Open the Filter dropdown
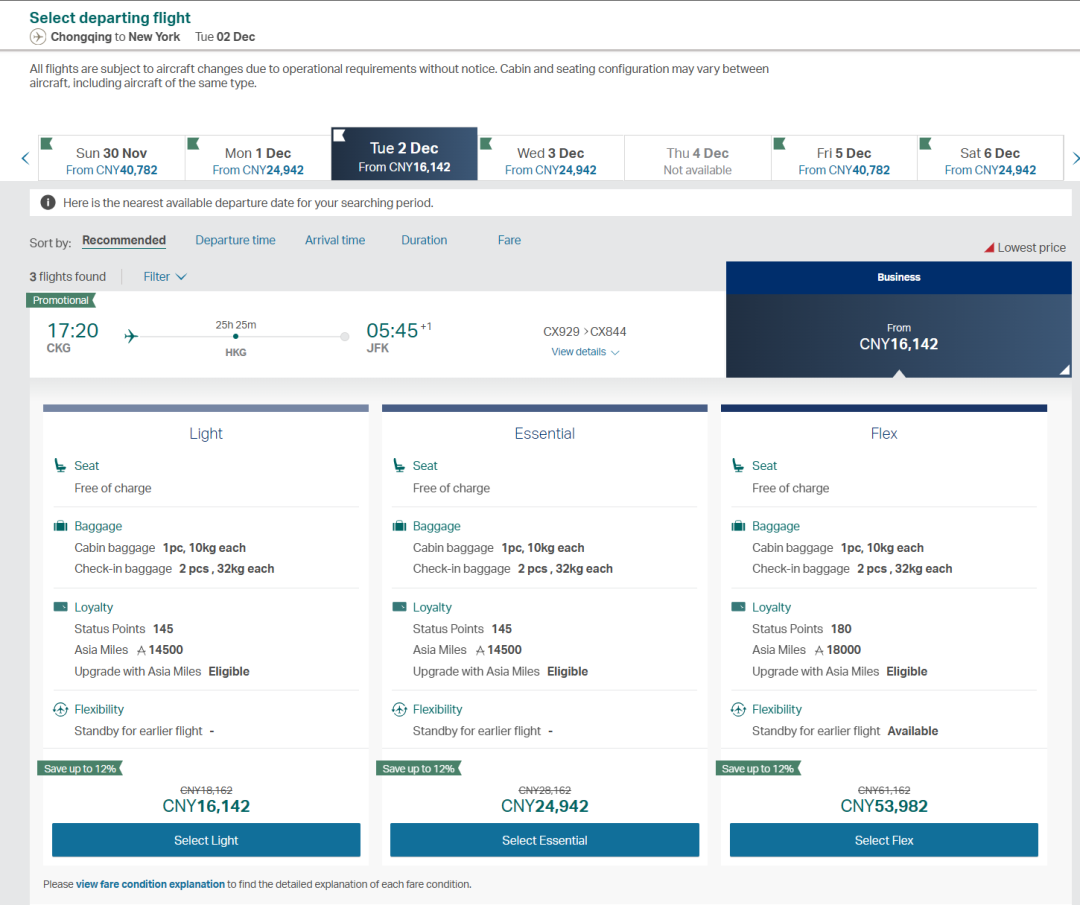This screenshot has width=1080, height=905. pos(164,277)
